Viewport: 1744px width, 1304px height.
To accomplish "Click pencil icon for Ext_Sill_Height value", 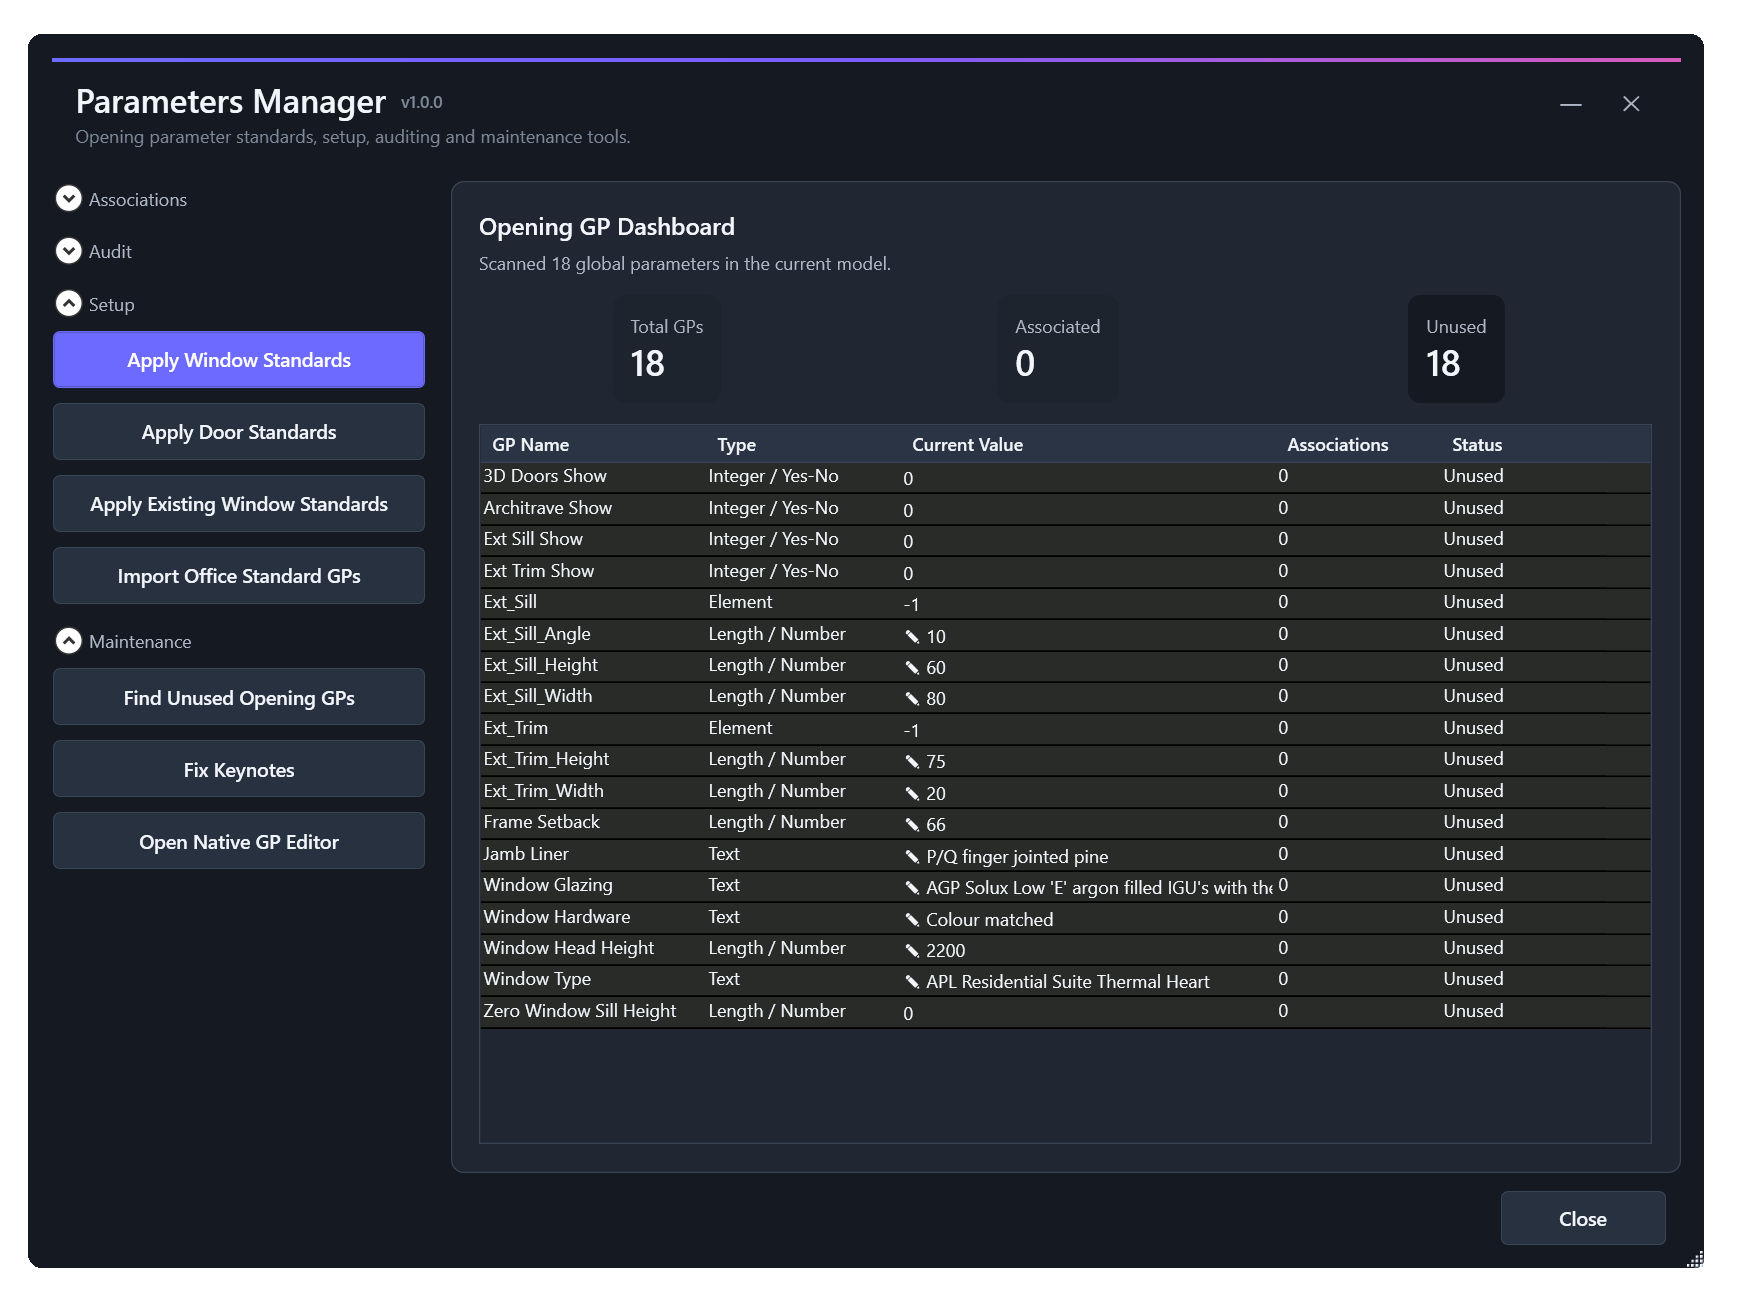I will tap(912, 667).
